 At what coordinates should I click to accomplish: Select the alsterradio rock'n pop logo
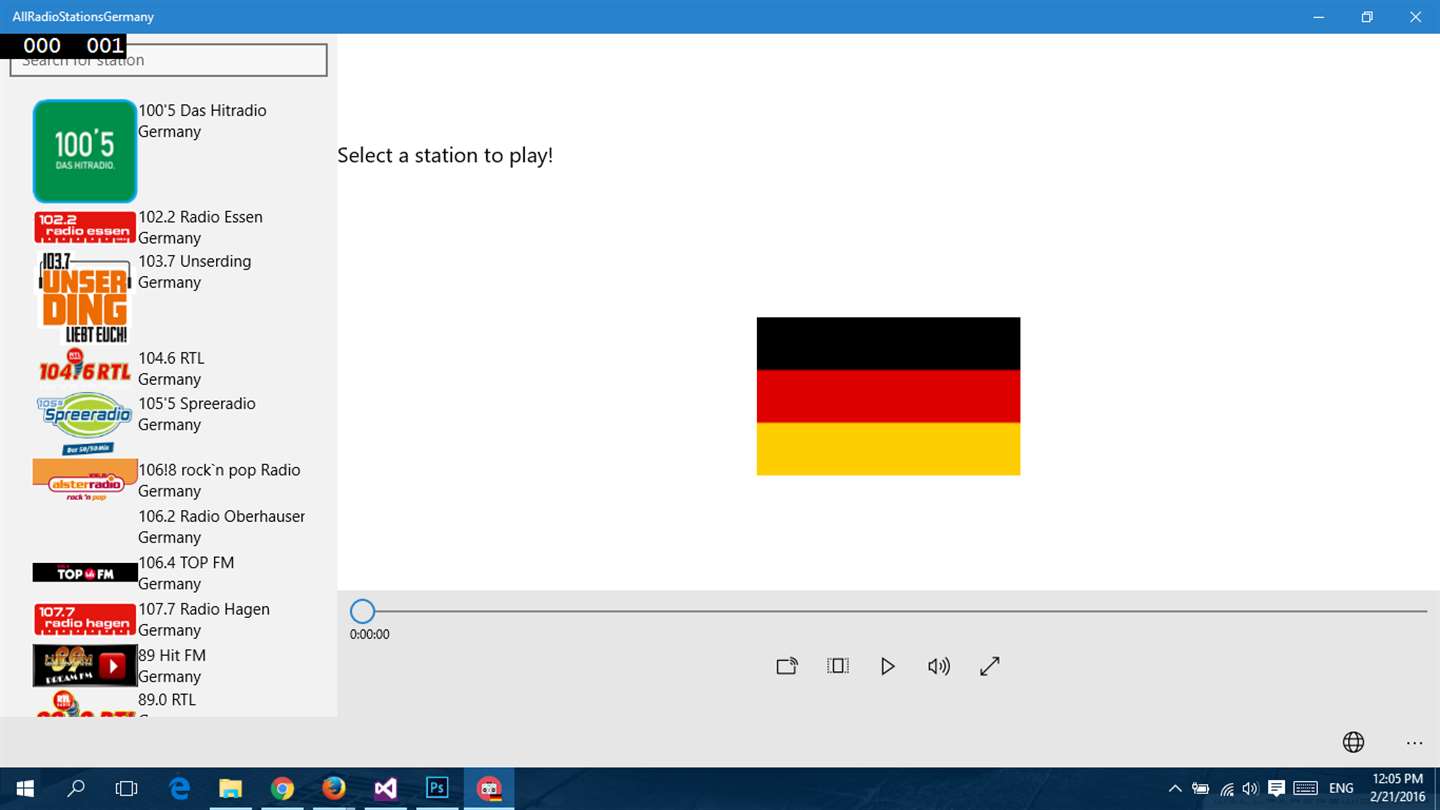pyautogui.click(x=85, y=481)
